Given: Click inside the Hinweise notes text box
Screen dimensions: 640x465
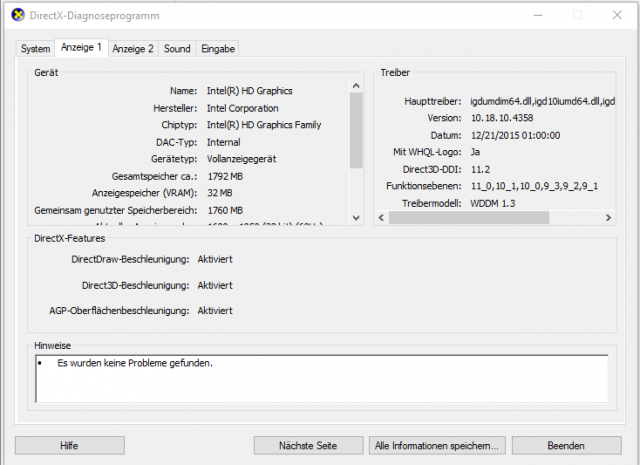Looking at the screenshot, I should coord(320,378).
